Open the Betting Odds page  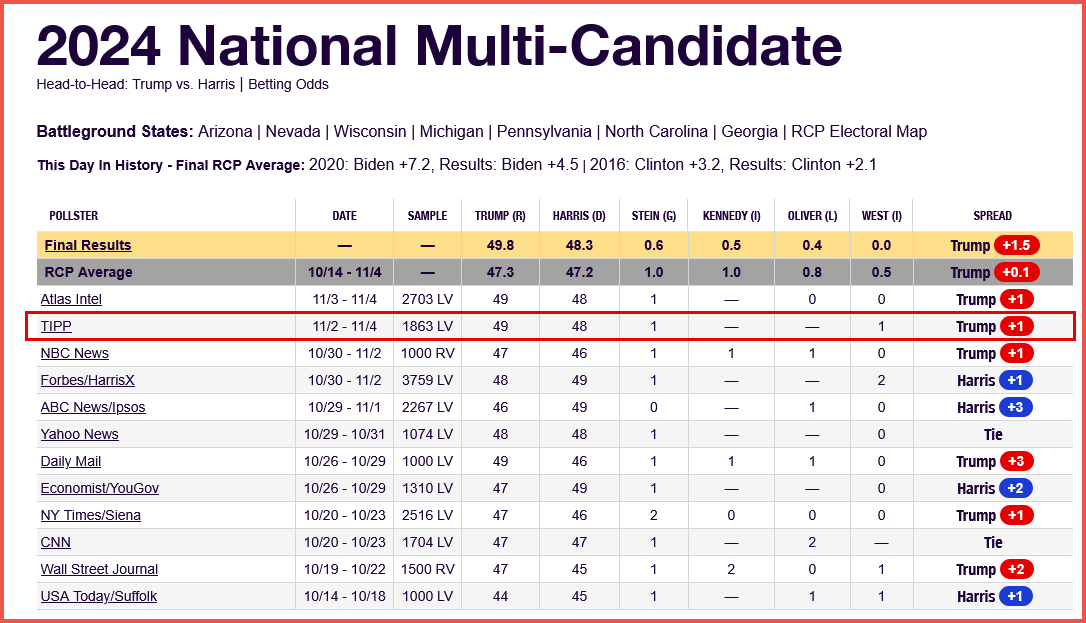click(288, 84)
